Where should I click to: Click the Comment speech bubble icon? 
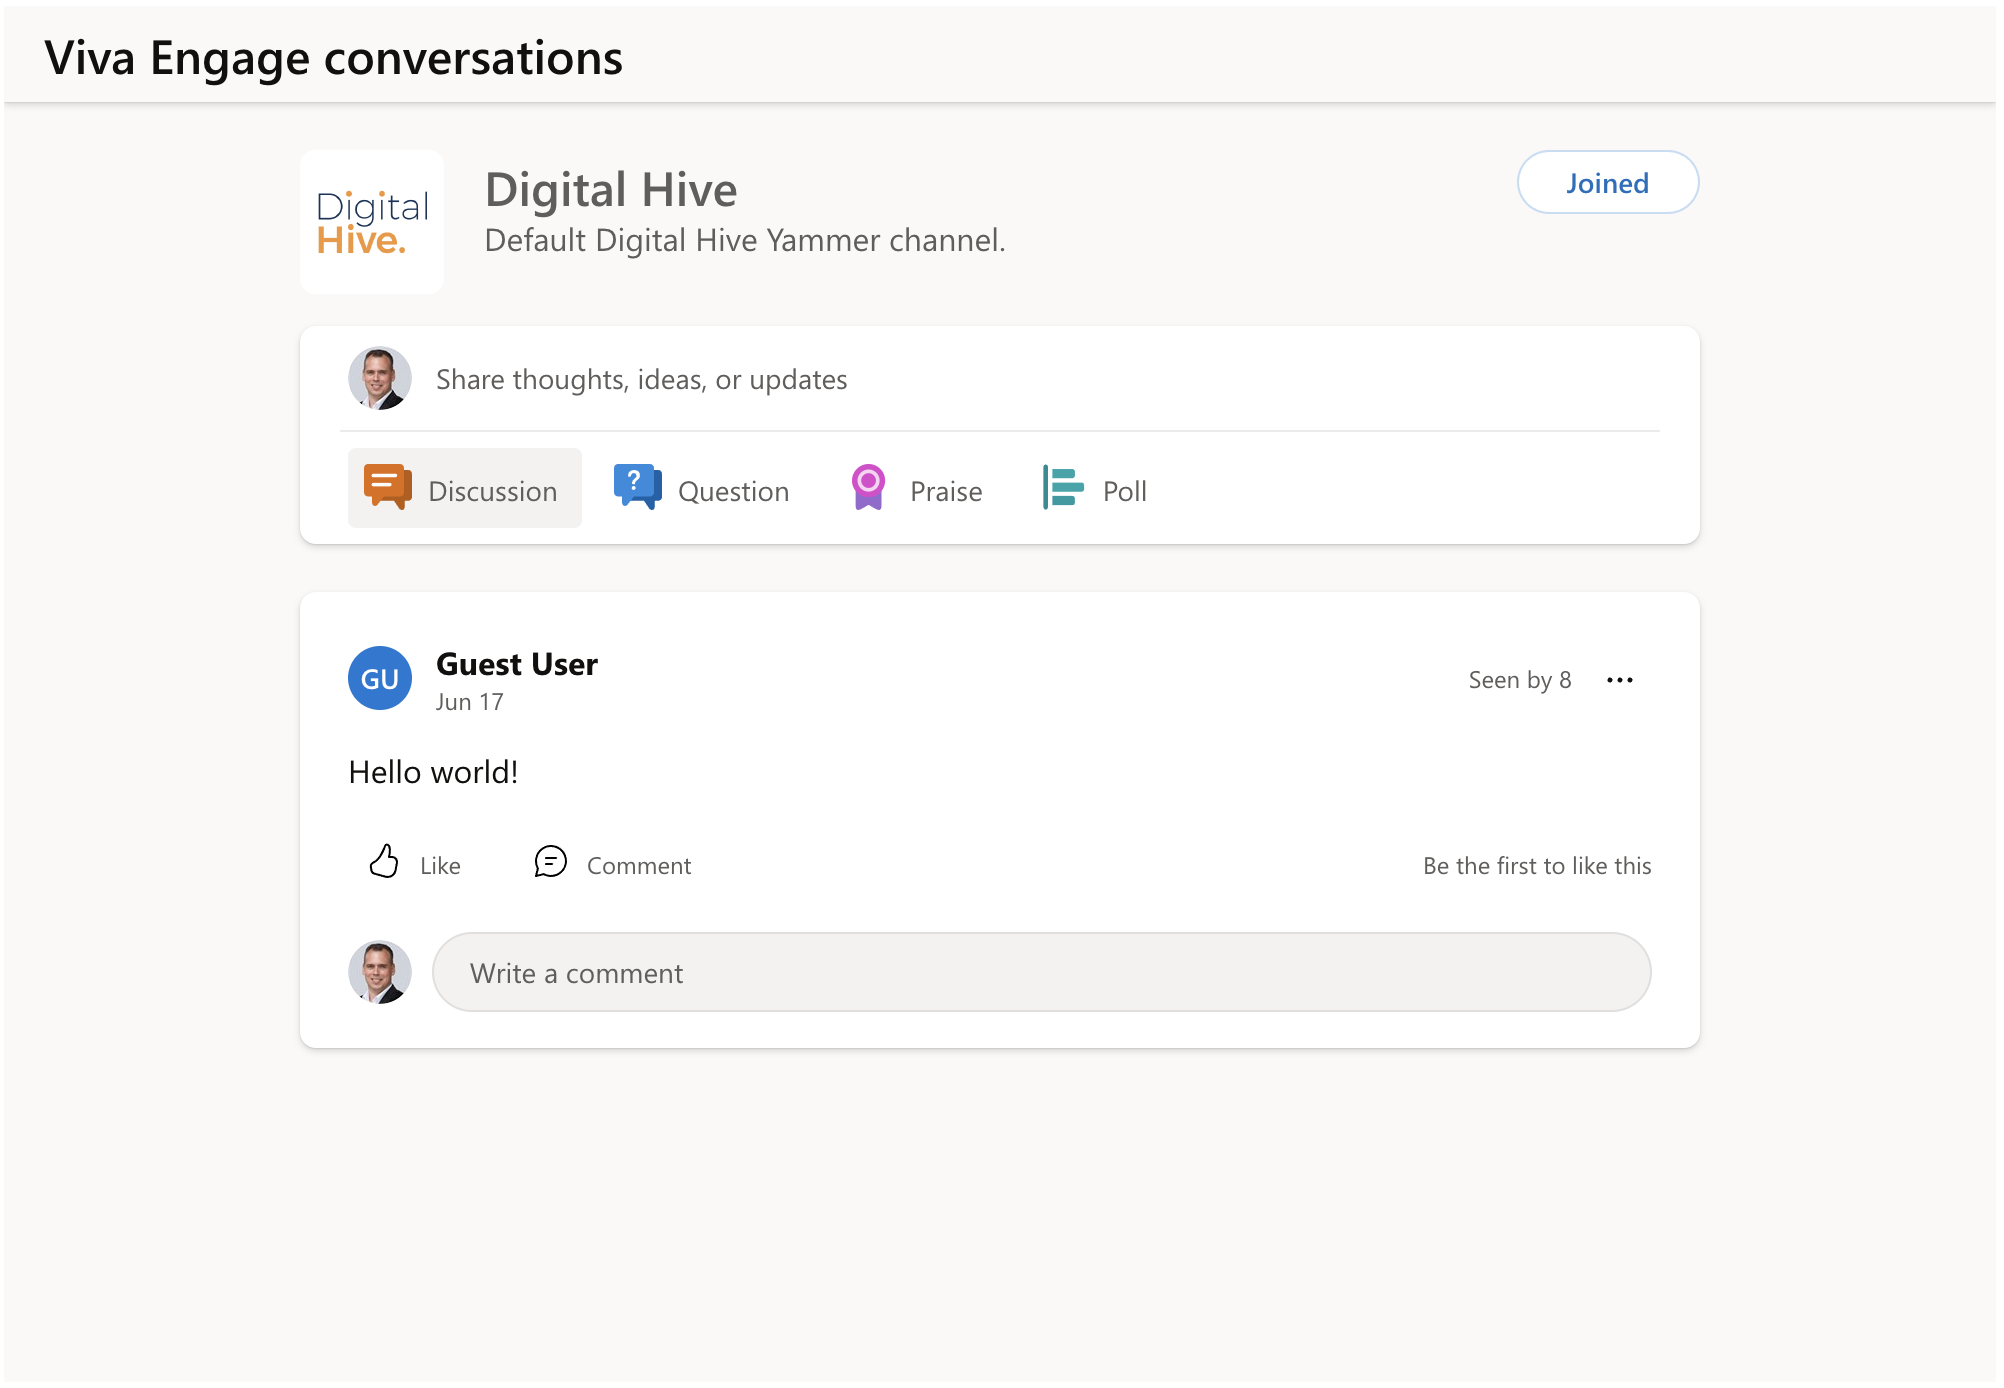(x=550, y=861)
